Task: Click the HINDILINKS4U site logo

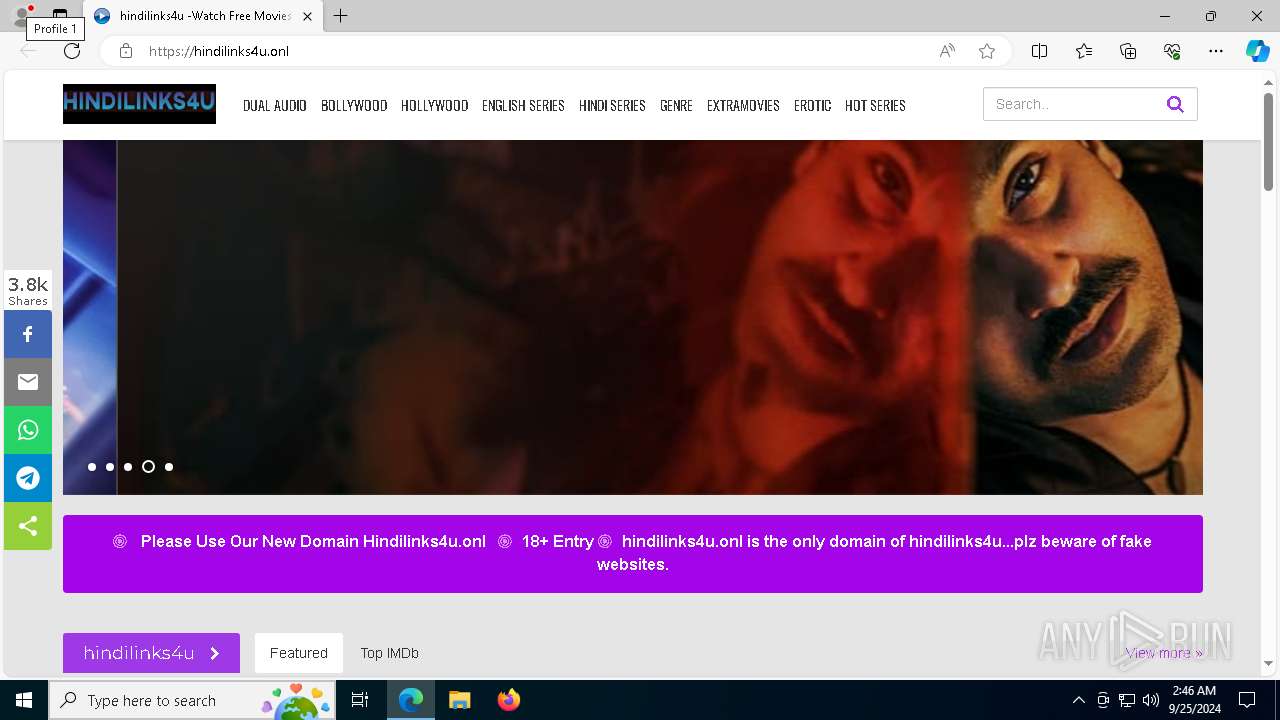Action: tap(139, 104)
